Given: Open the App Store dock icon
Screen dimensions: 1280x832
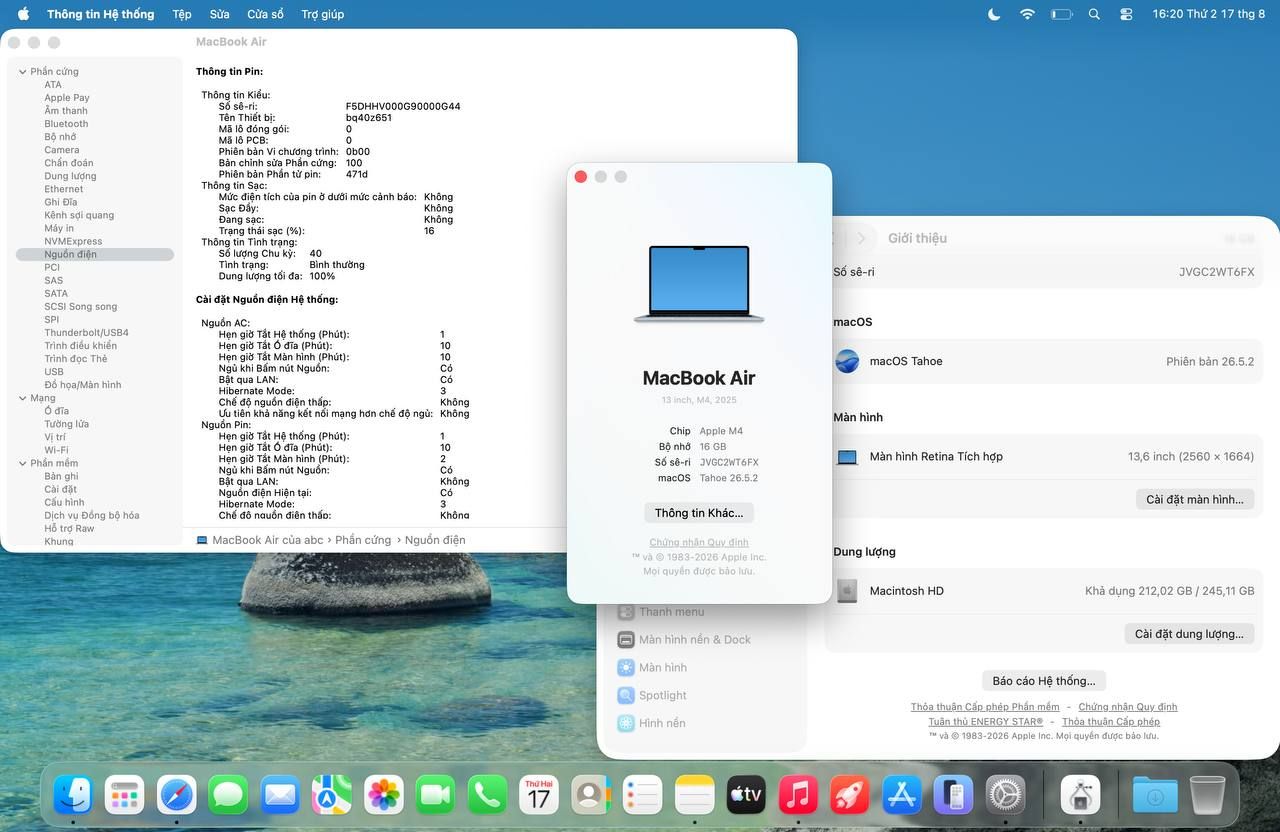Looking at the screenshot, I should pyautogui.click(x=902, y=796).
